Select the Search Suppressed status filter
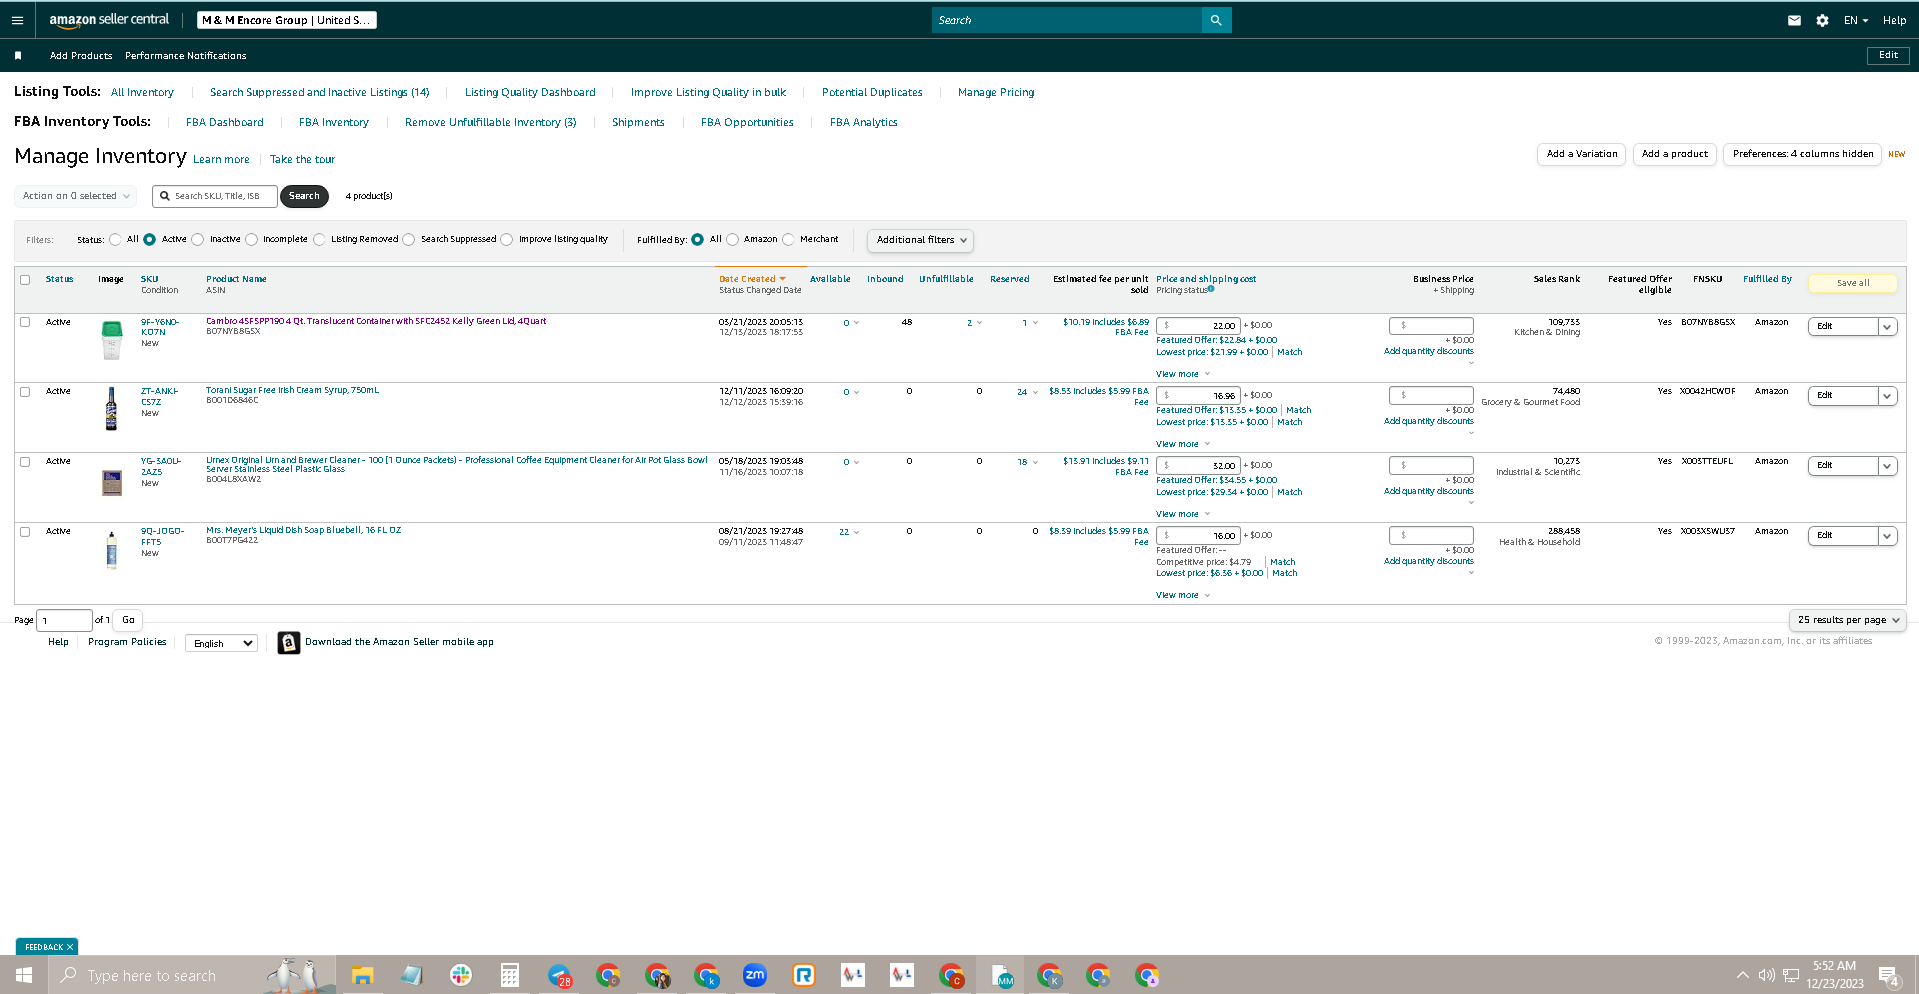This screenshot has height=994, width=1919. pyautogui.click(x=409, y=240)
